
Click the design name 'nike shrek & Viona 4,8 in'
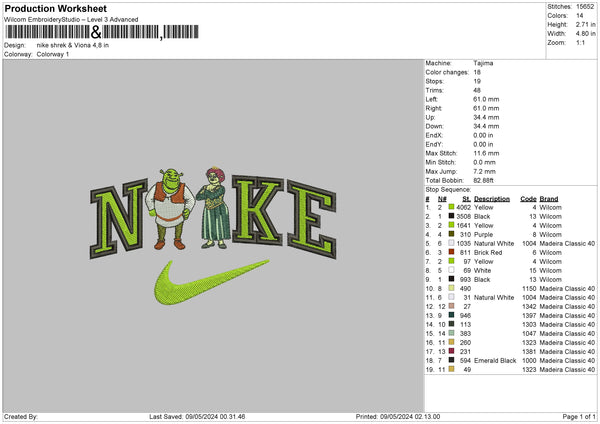pos(73,45)
